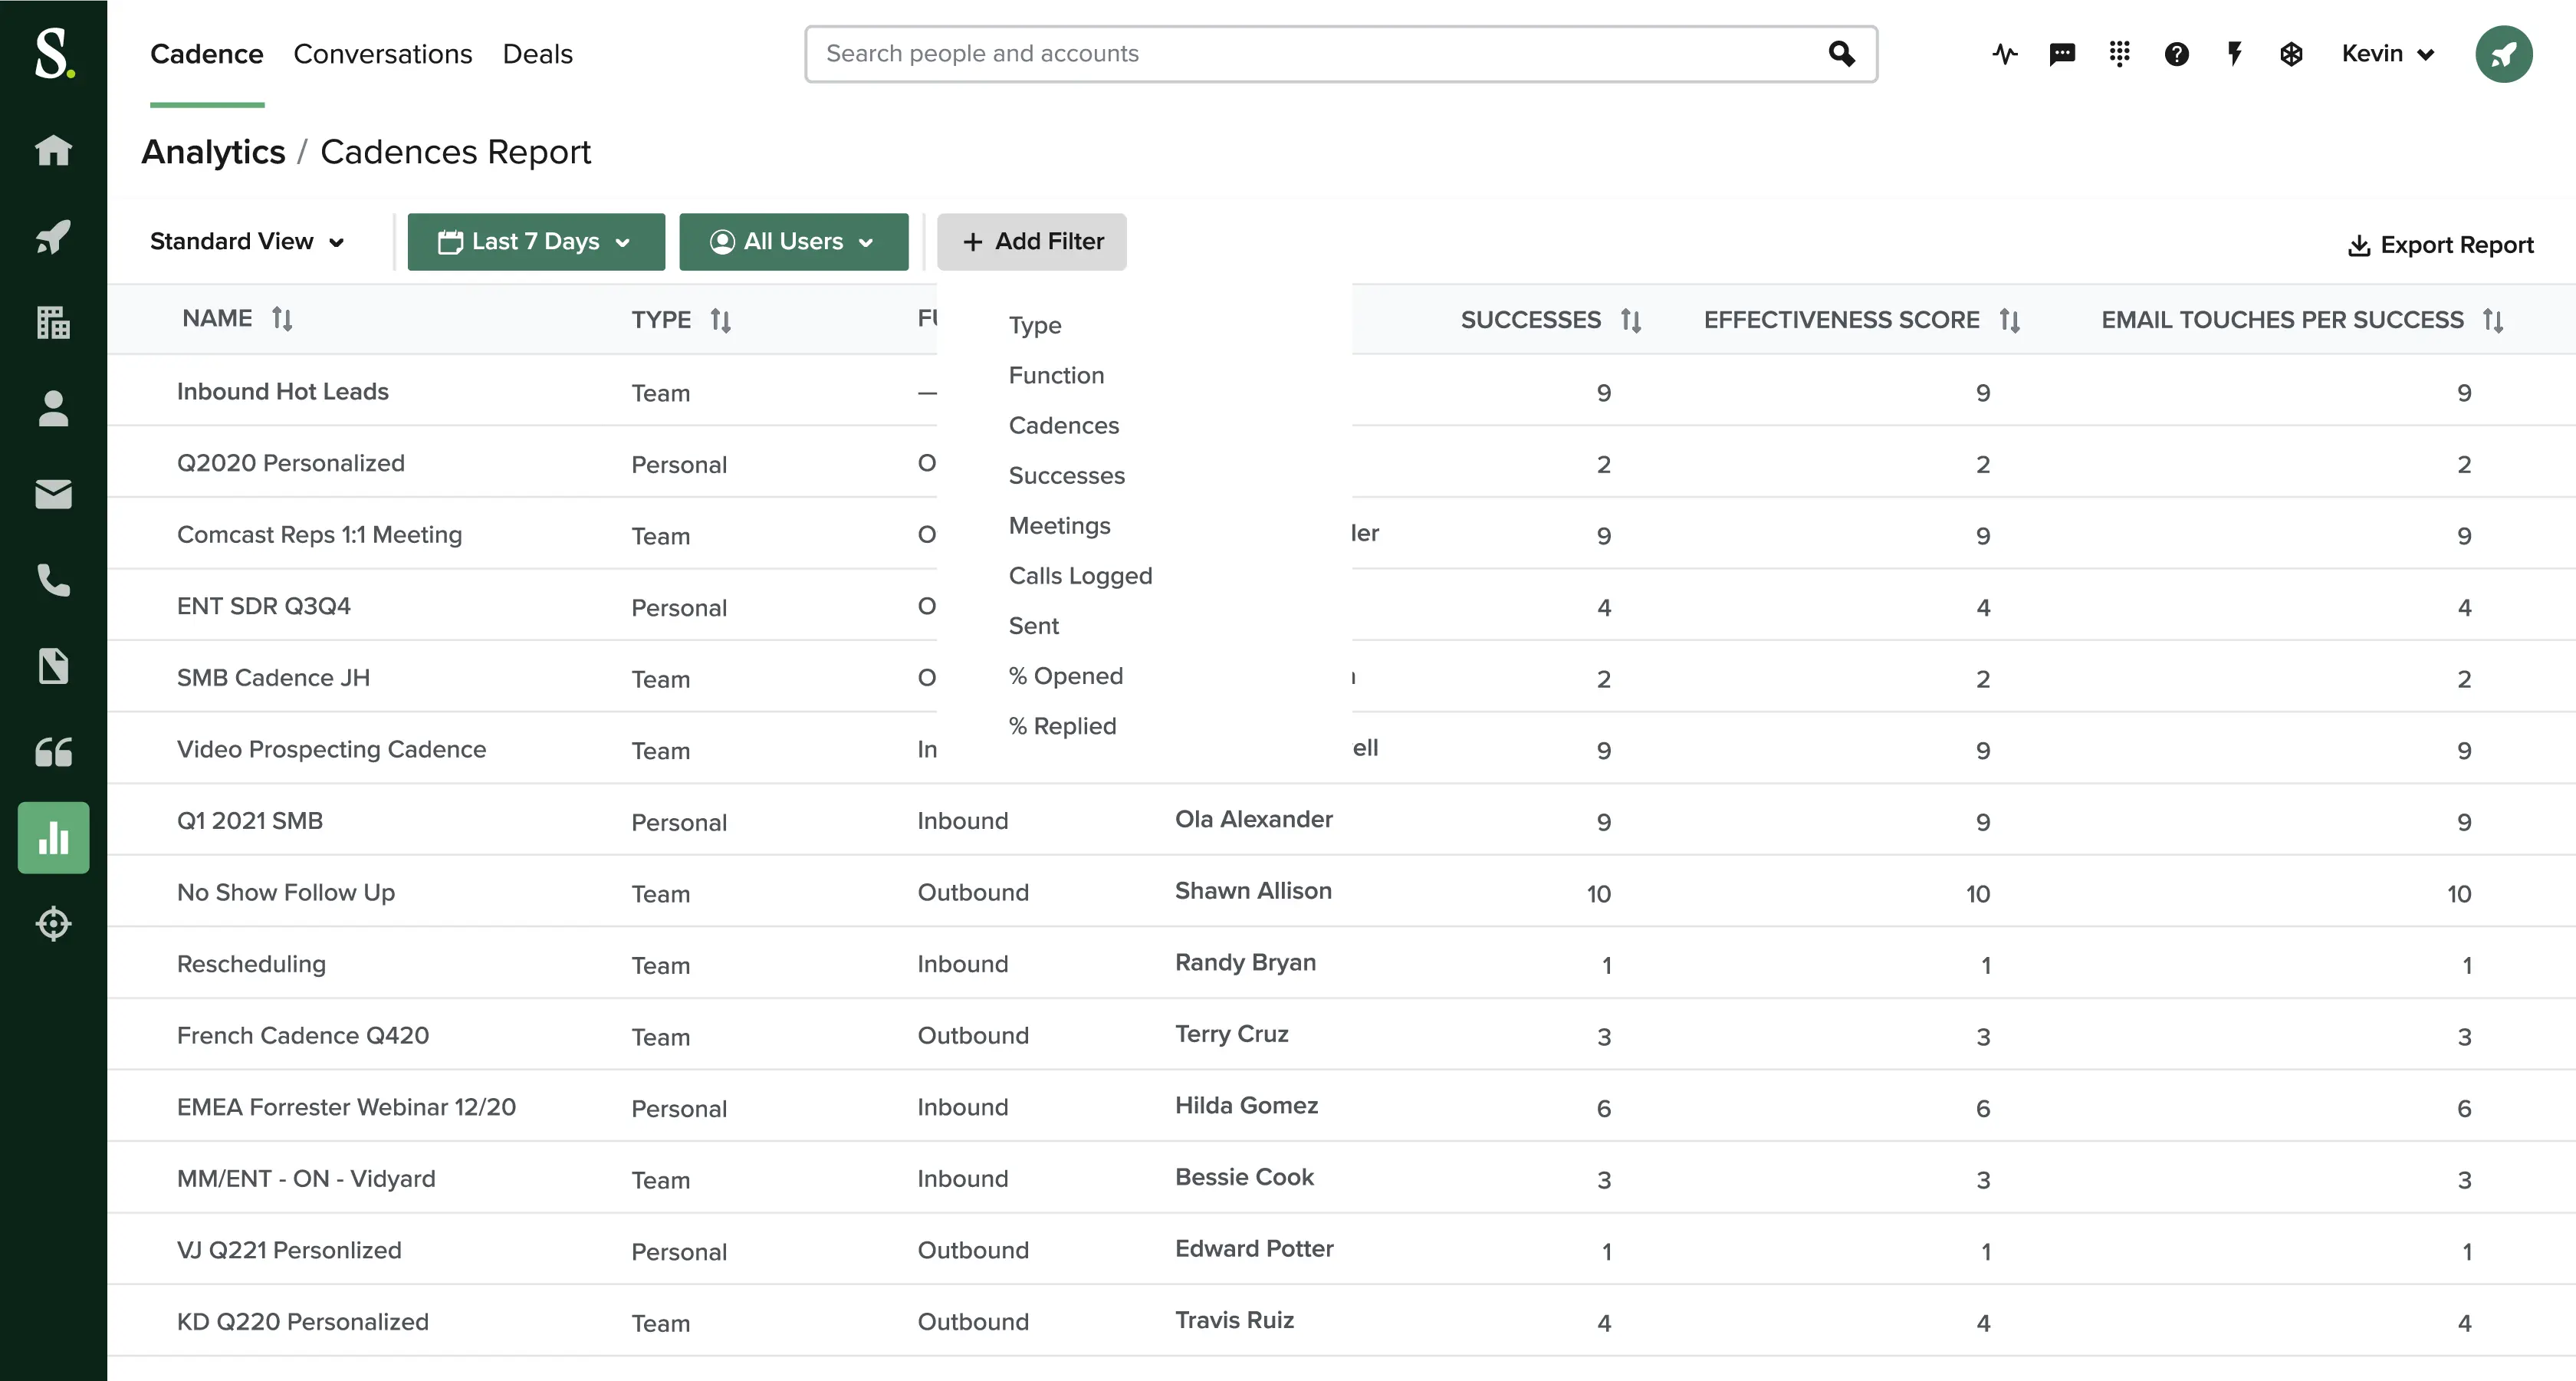Screen dimensions: 2576x1381
Task: Open the EMEA Forrester Webinar 12/20 cadence
Action: [x=346, y=1107]
